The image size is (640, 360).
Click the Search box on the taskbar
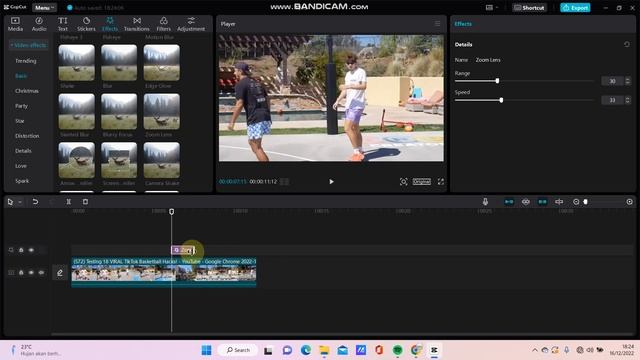238,350
